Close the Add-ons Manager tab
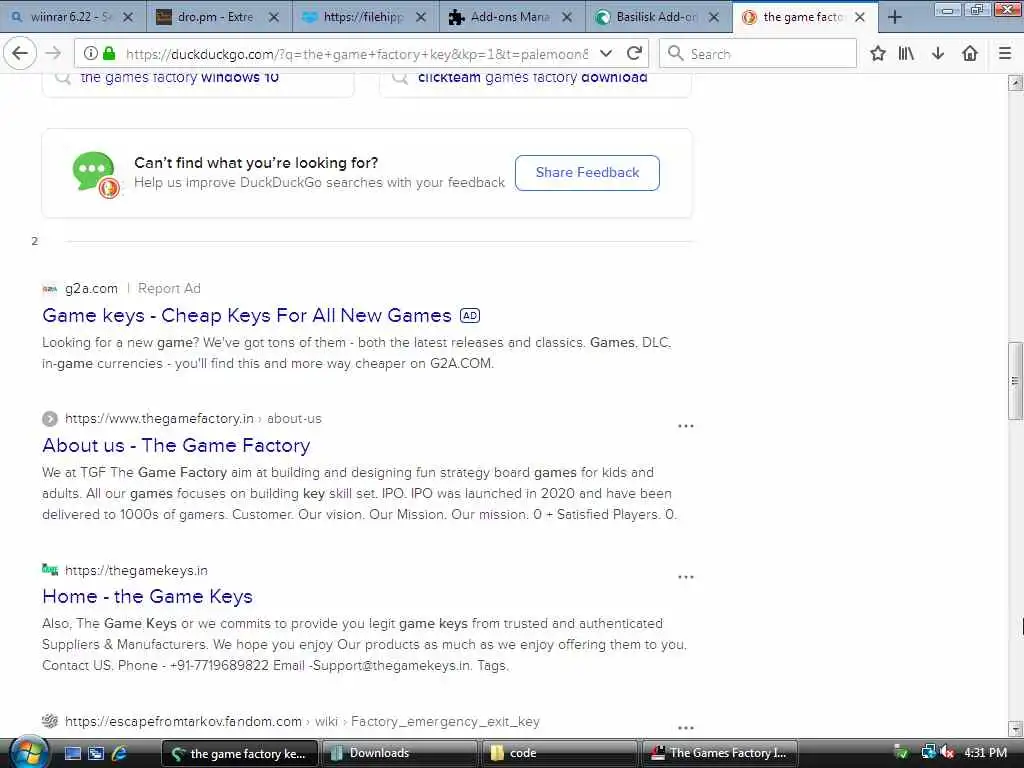 (x=568, y=17)
